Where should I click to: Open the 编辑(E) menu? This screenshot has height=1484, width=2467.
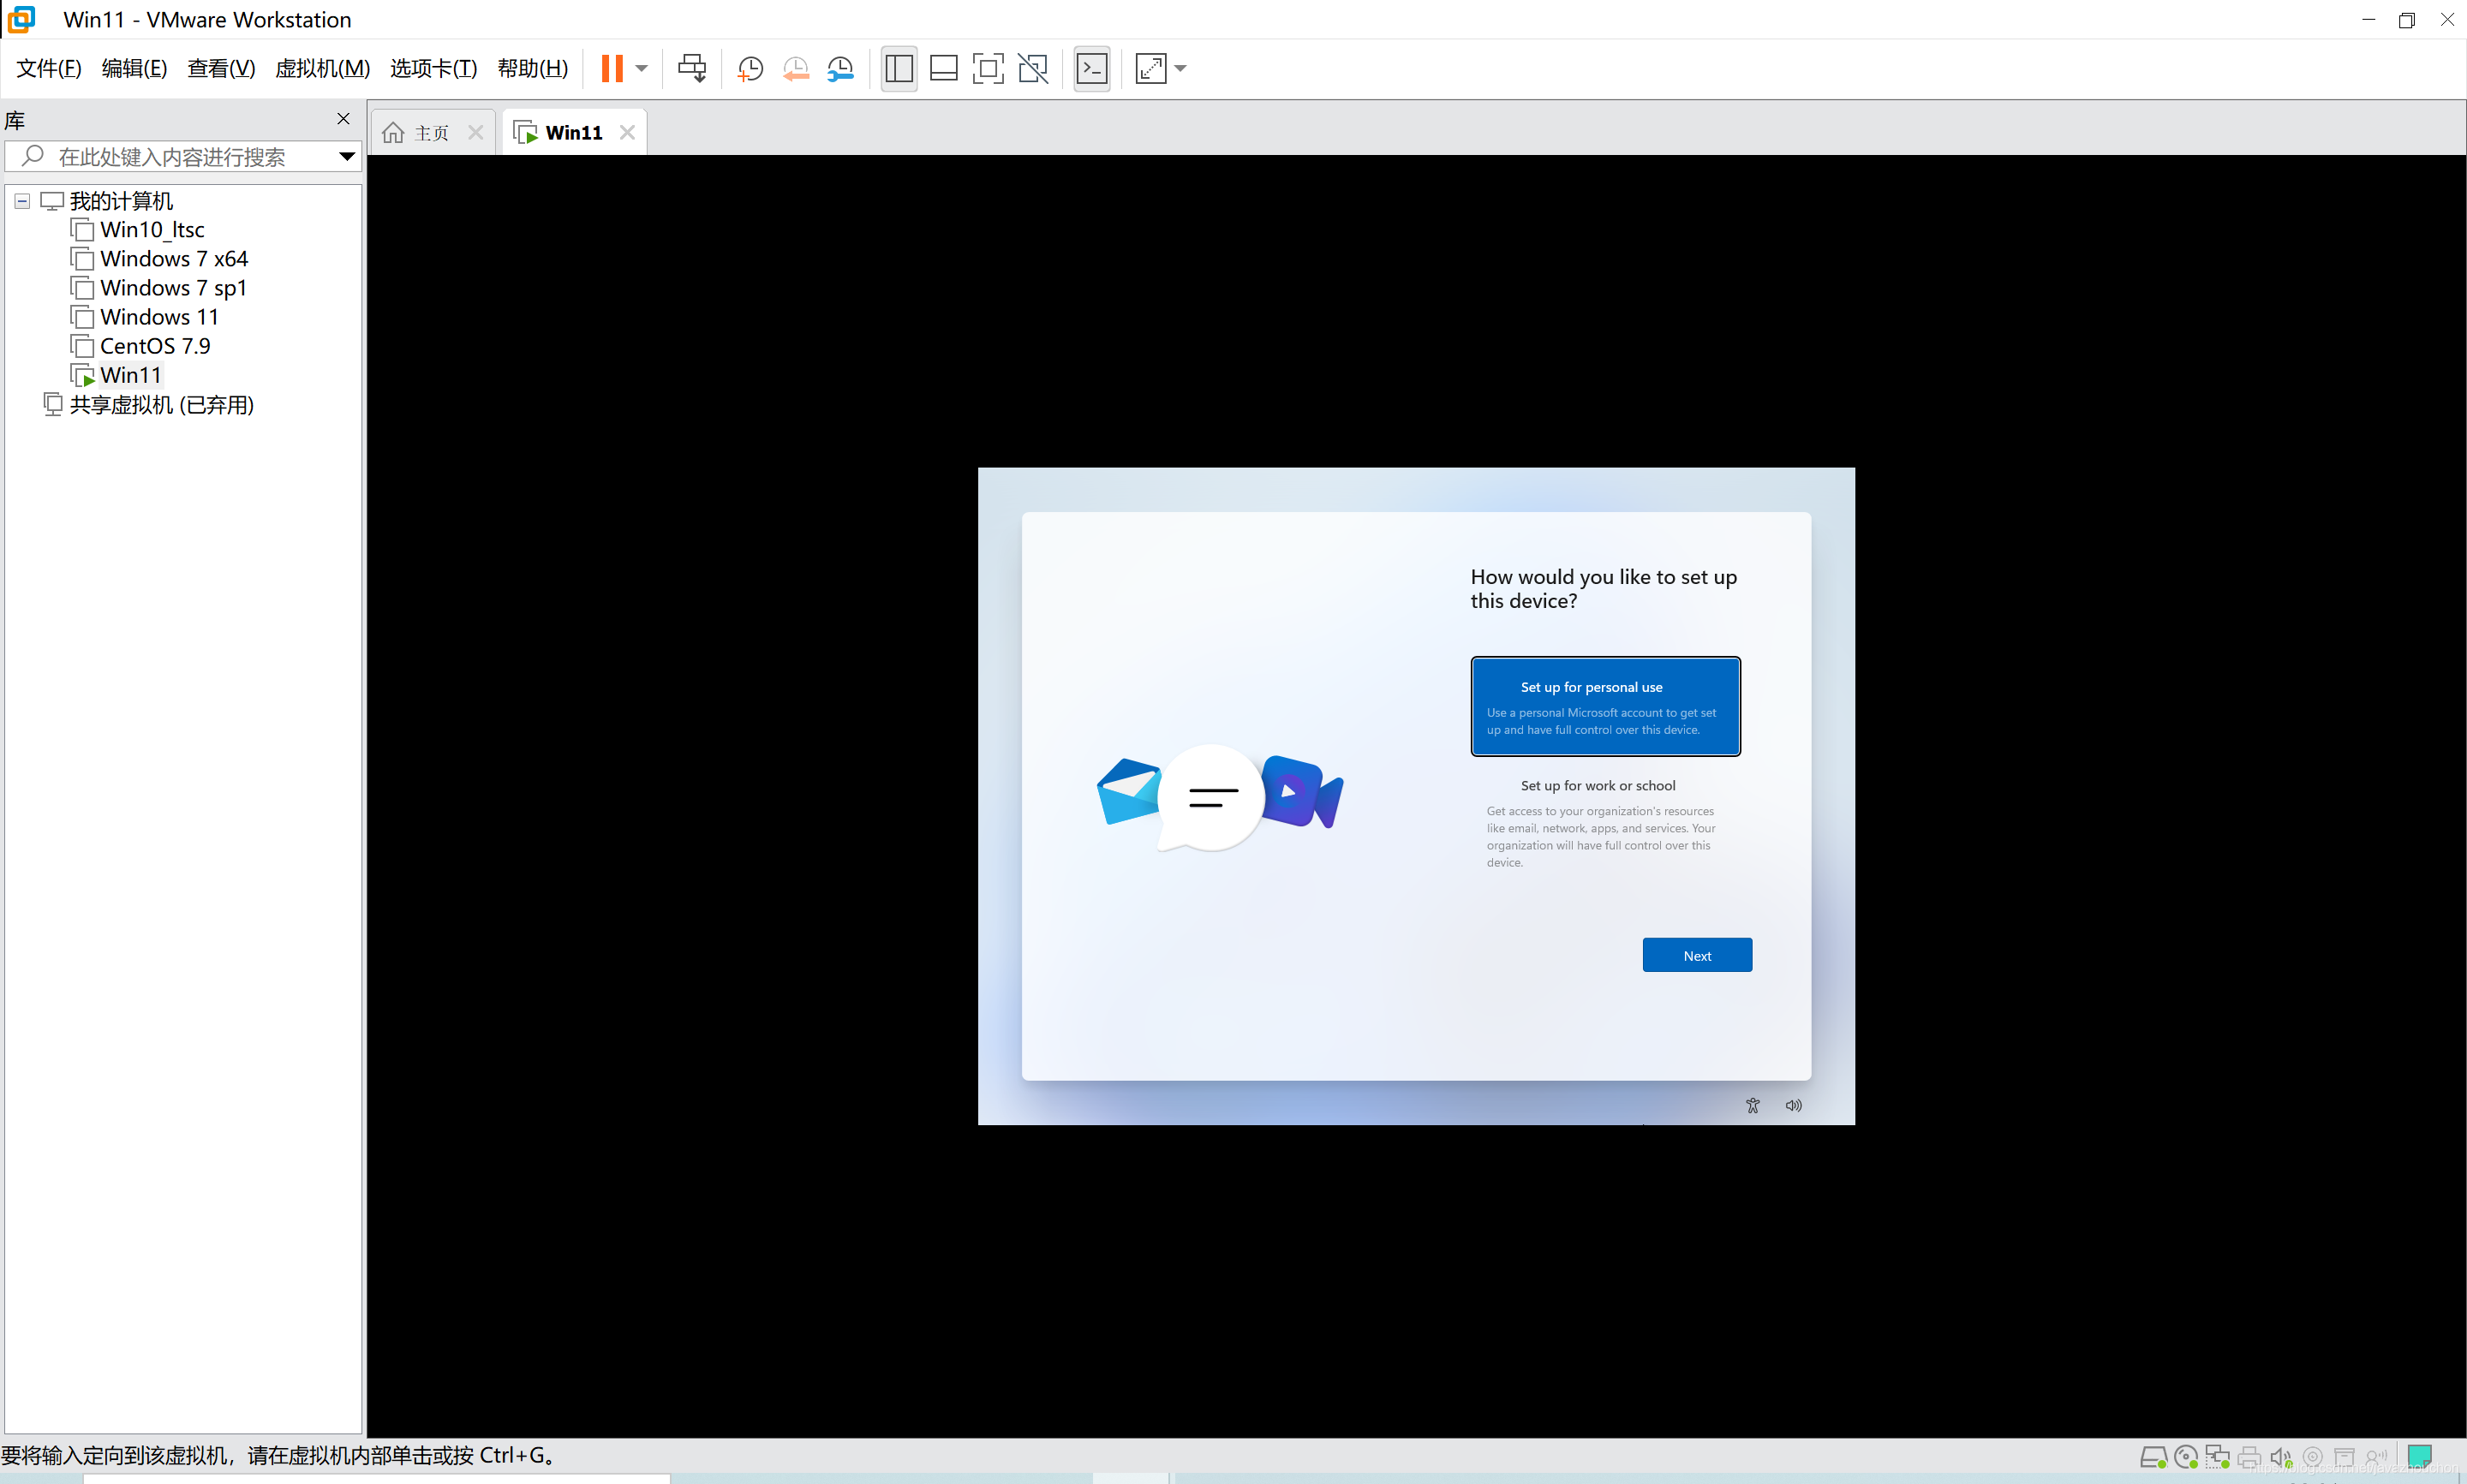click(x=134, y=68)
